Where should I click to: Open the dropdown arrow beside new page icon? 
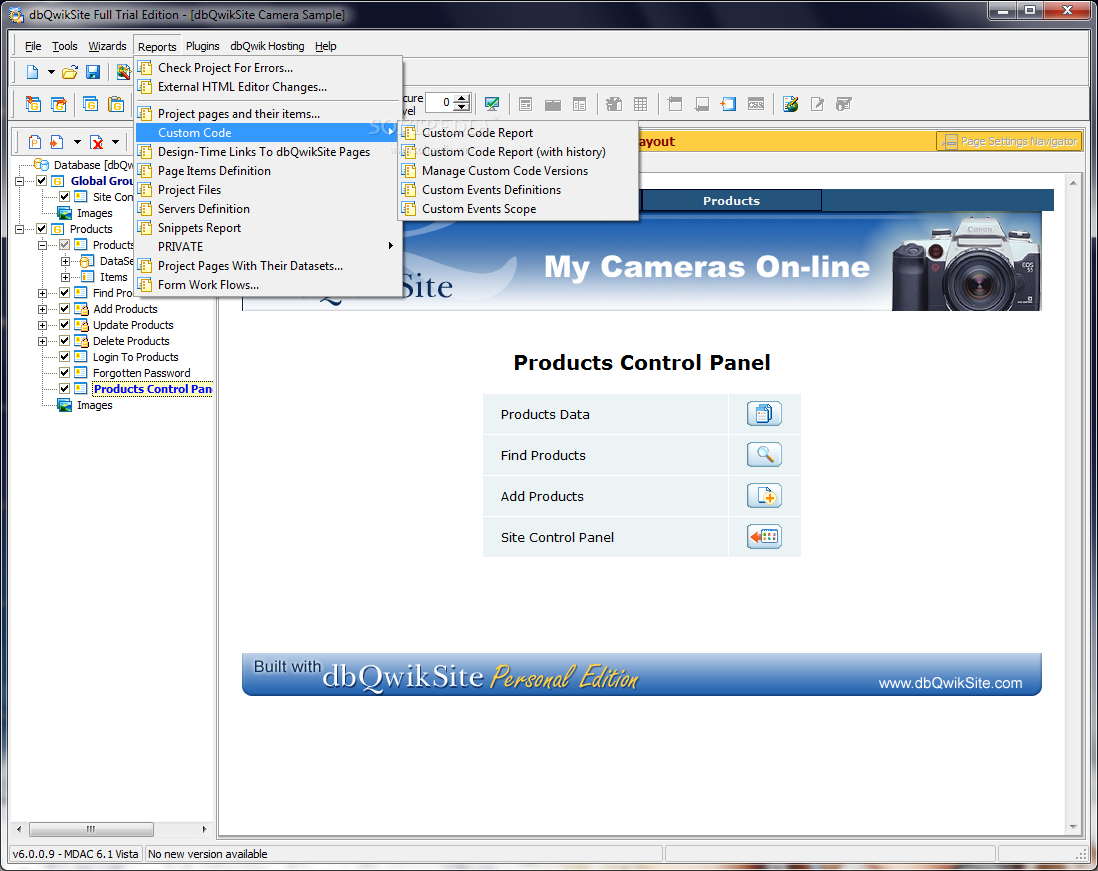[51, 71]
